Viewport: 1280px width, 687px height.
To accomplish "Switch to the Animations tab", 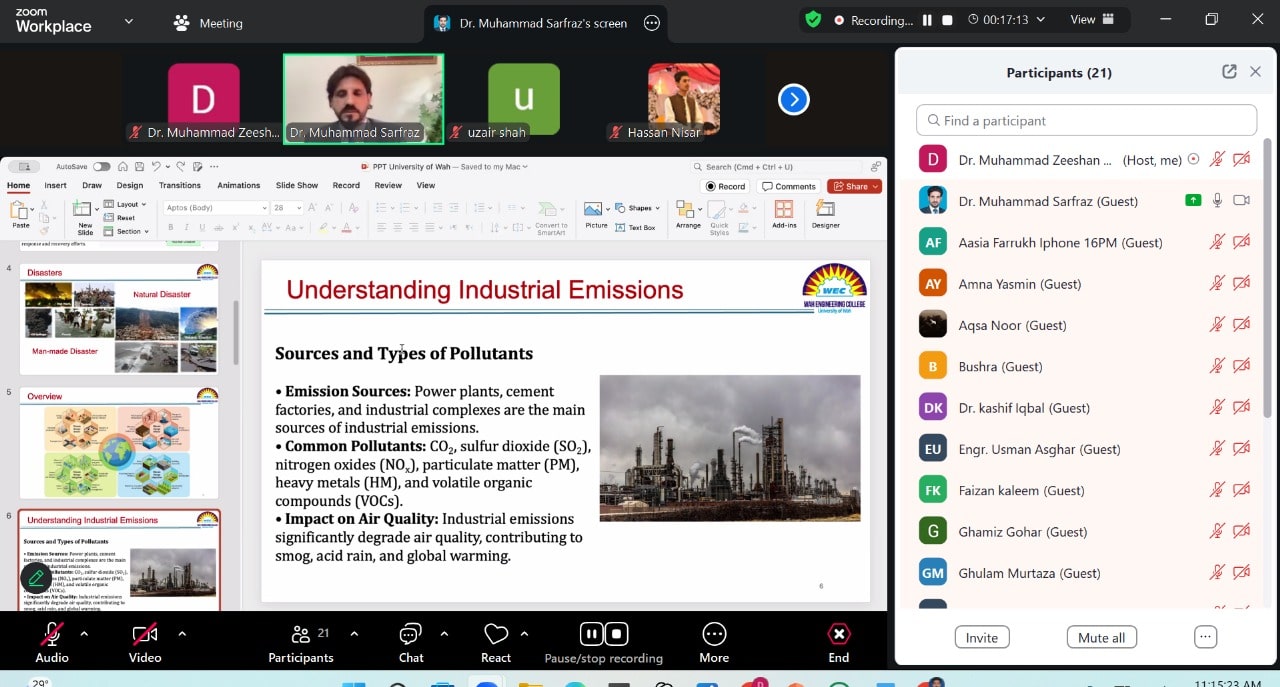I will (239, 185).
